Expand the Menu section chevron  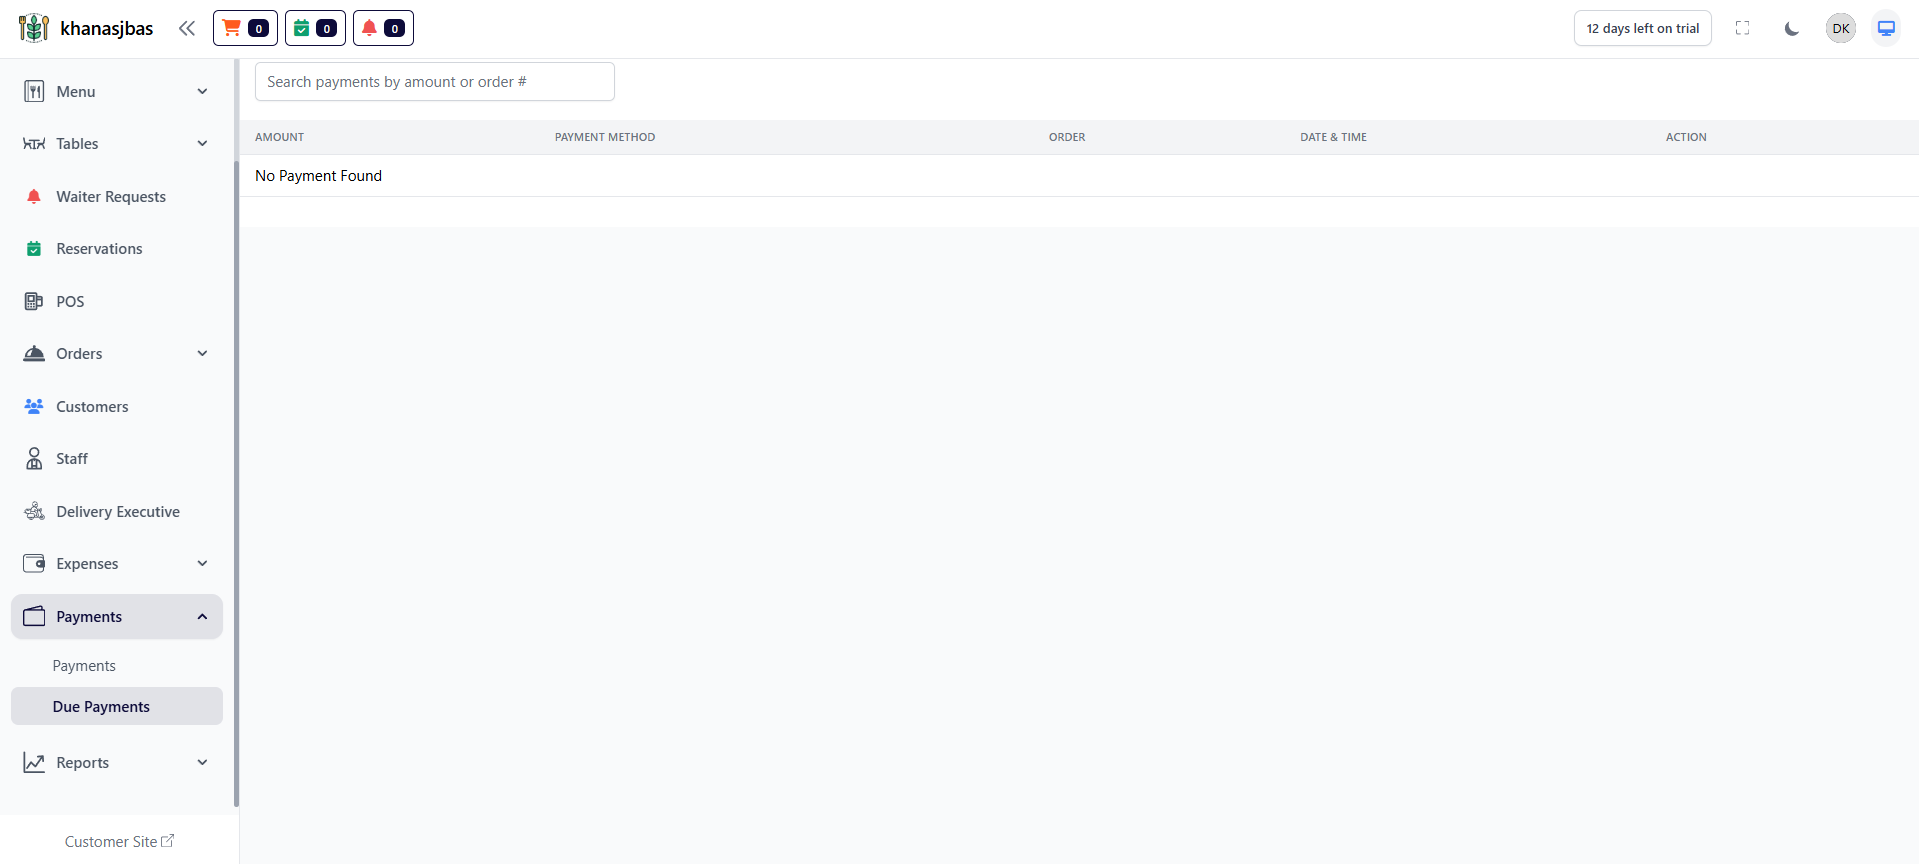click(x=203, y=91)
